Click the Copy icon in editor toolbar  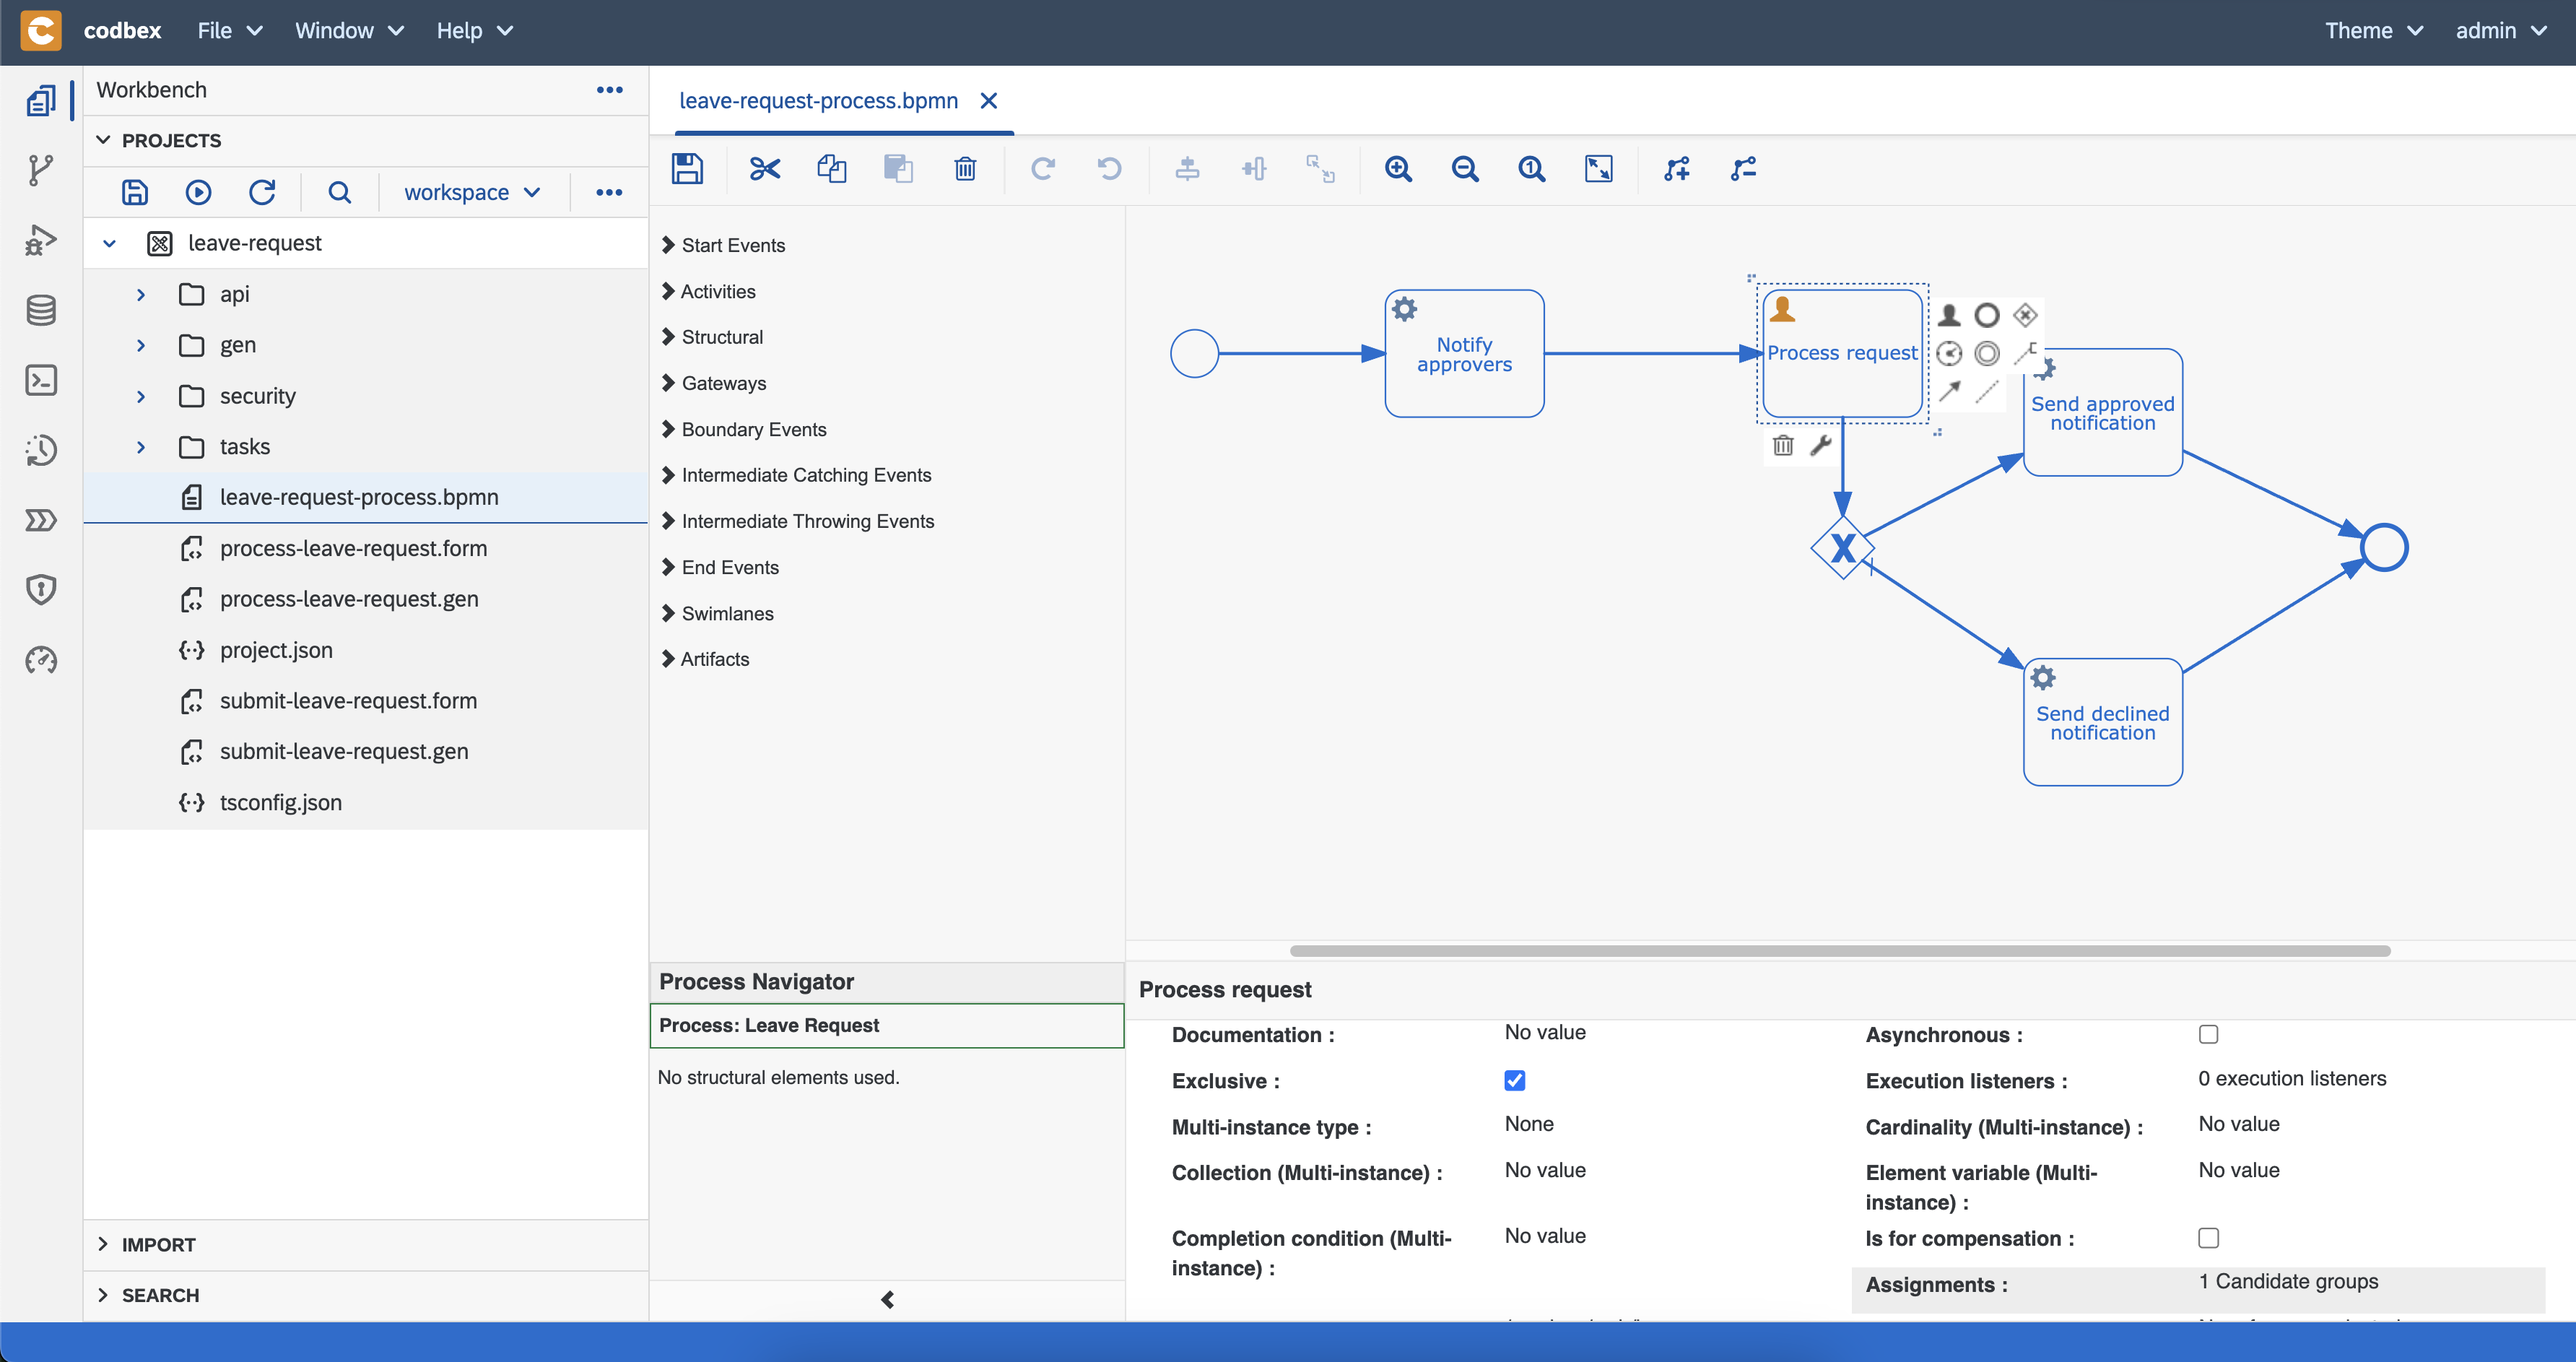[x=832, y=169]
